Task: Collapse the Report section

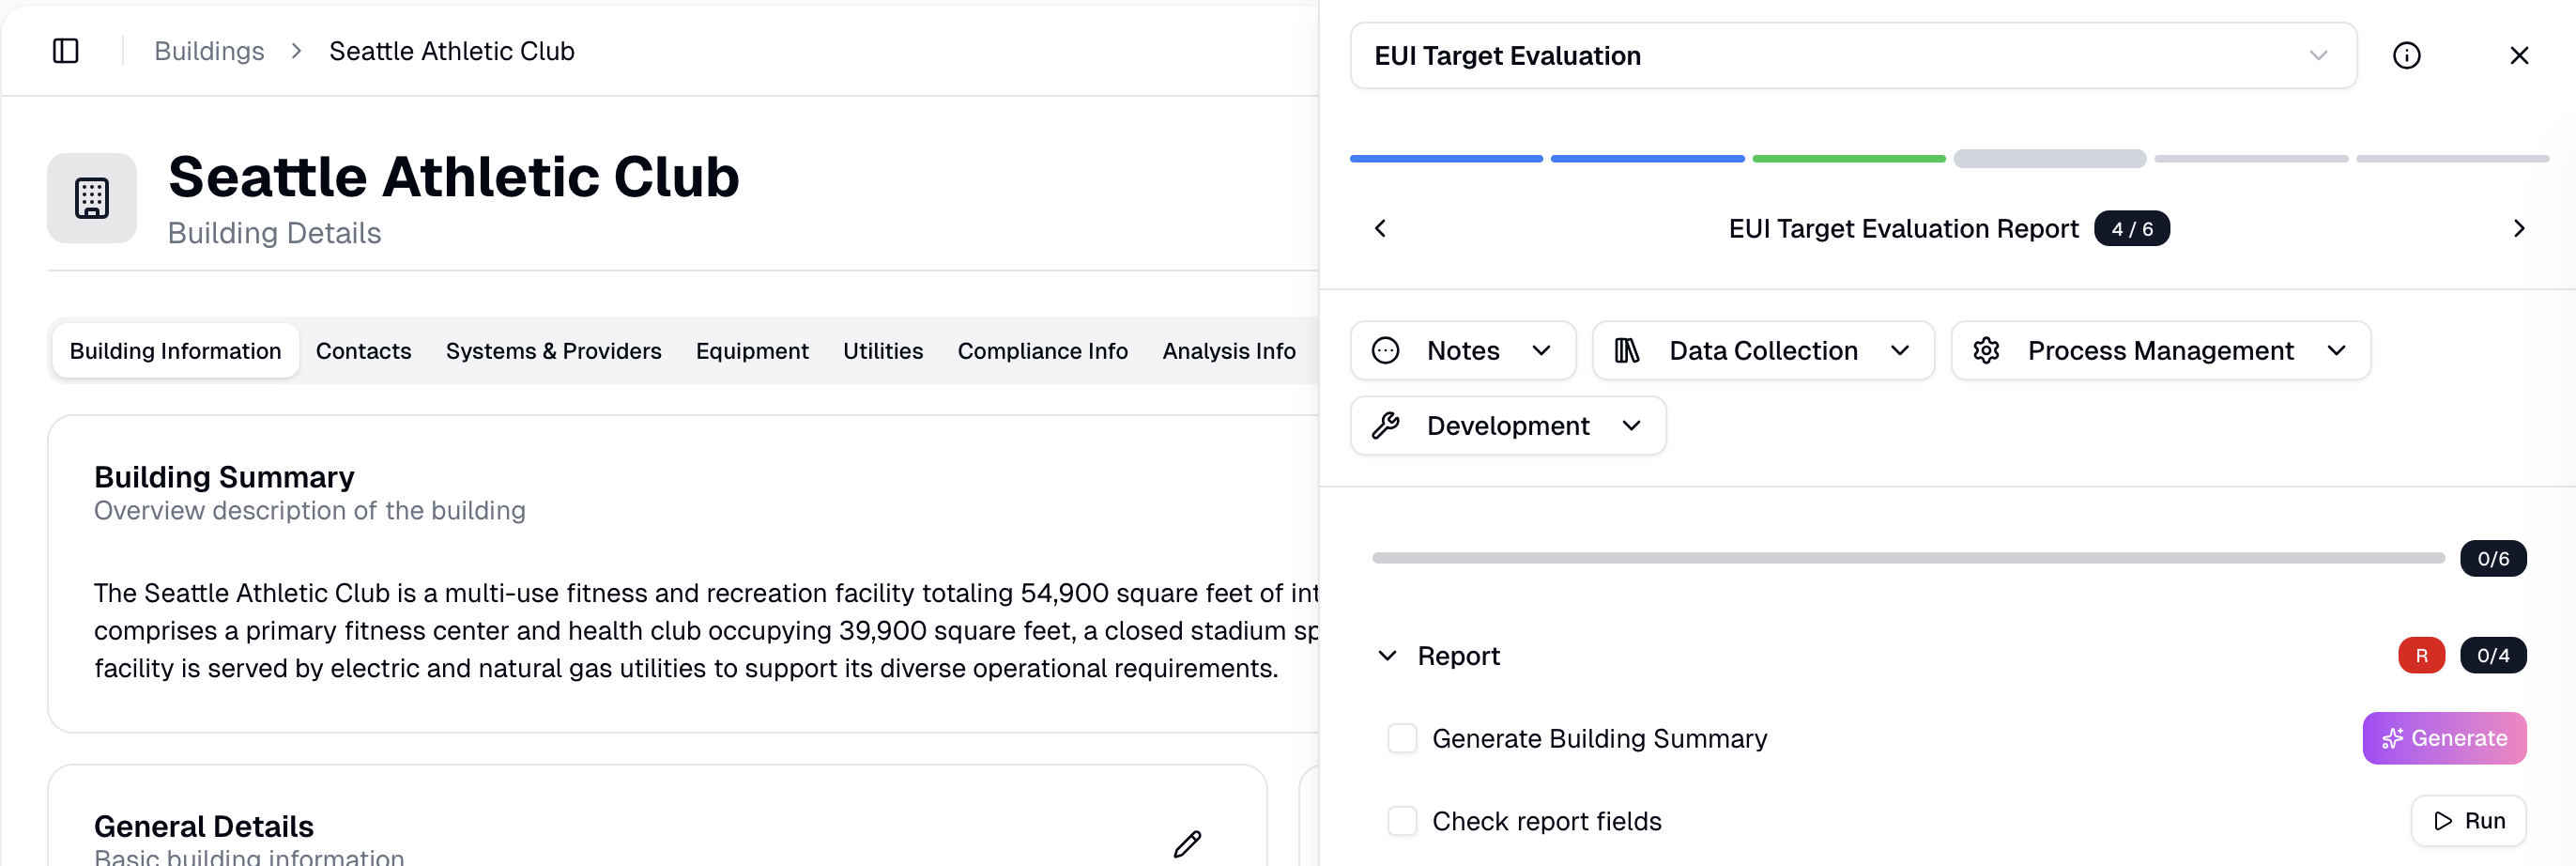Action: 1387,656
